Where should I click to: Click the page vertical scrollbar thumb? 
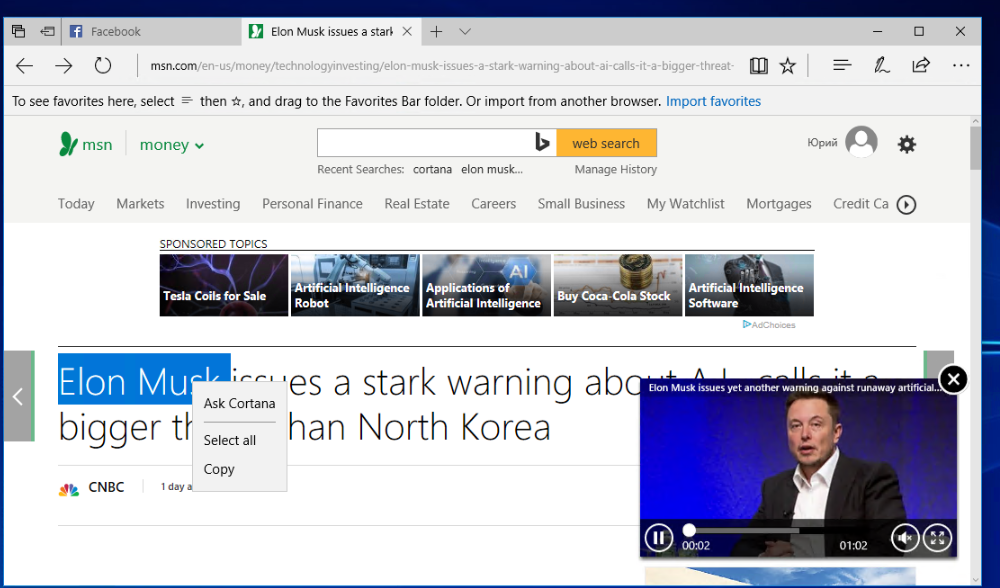point(975,148)
